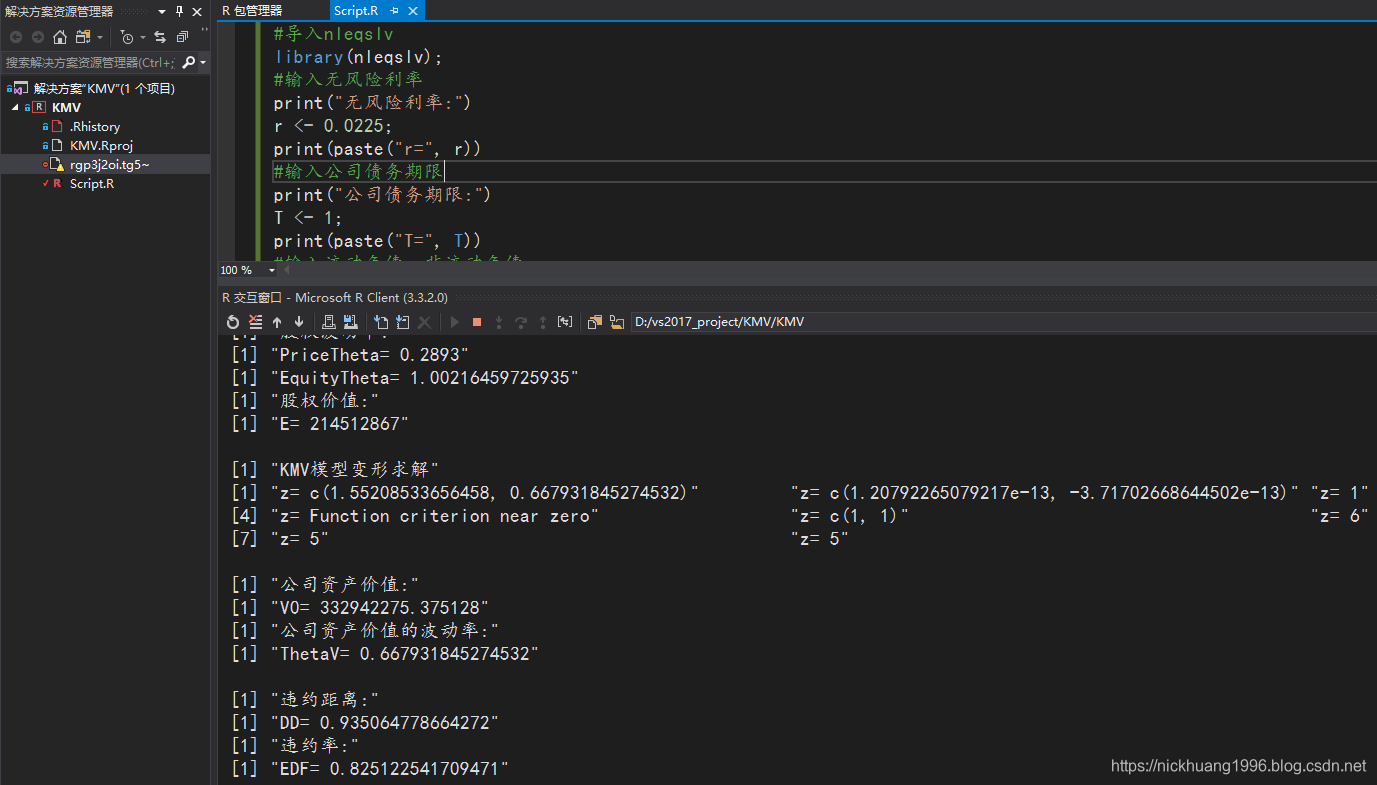Viewport: 1377px width, 785px height.
Task: Select the 解决方案"KMV" root node
Action: click(x=104, y=88)
